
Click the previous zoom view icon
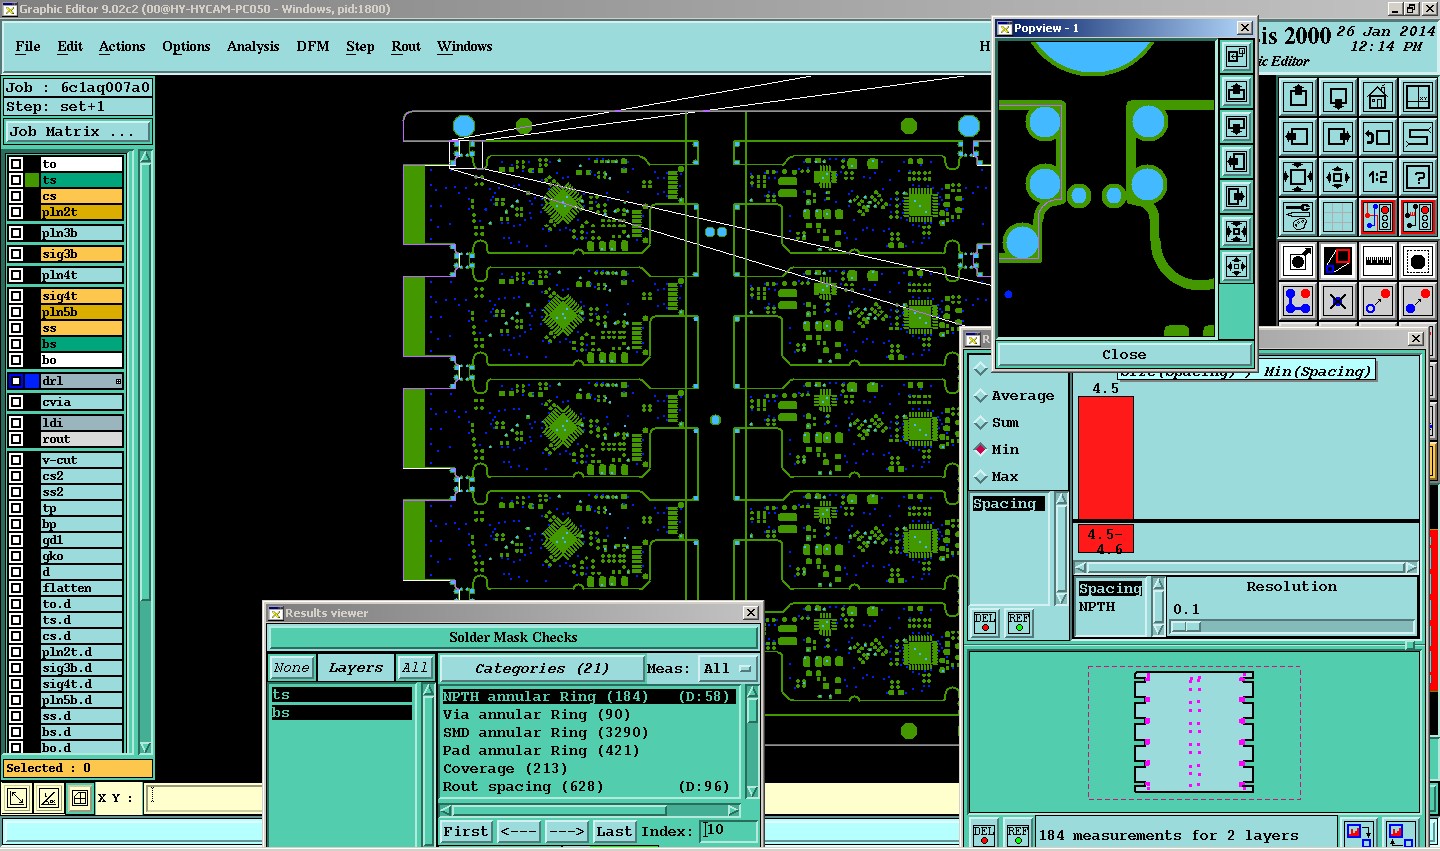[1378, 137]
